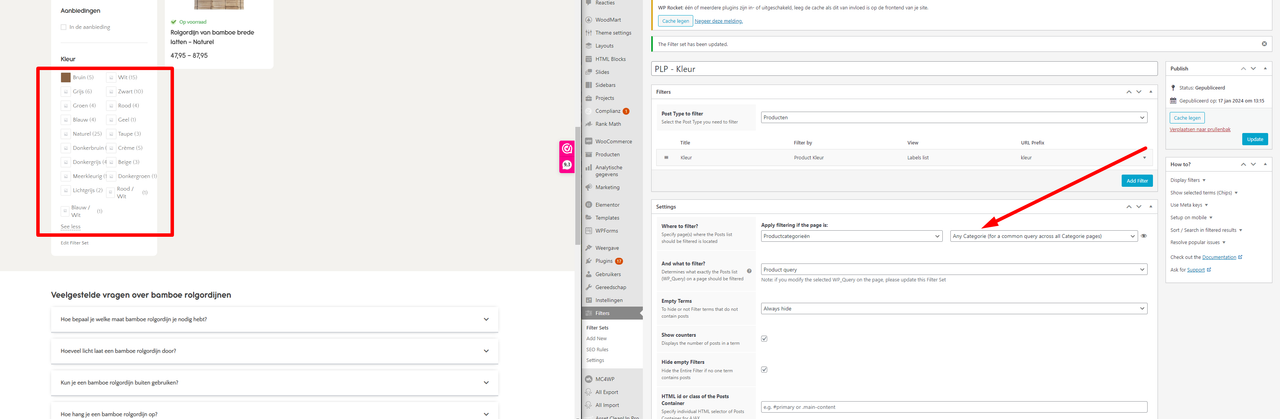Screen dimensions: 1280x419
Task: Open Weergave menu item
Action: click(x=607, y=247)
